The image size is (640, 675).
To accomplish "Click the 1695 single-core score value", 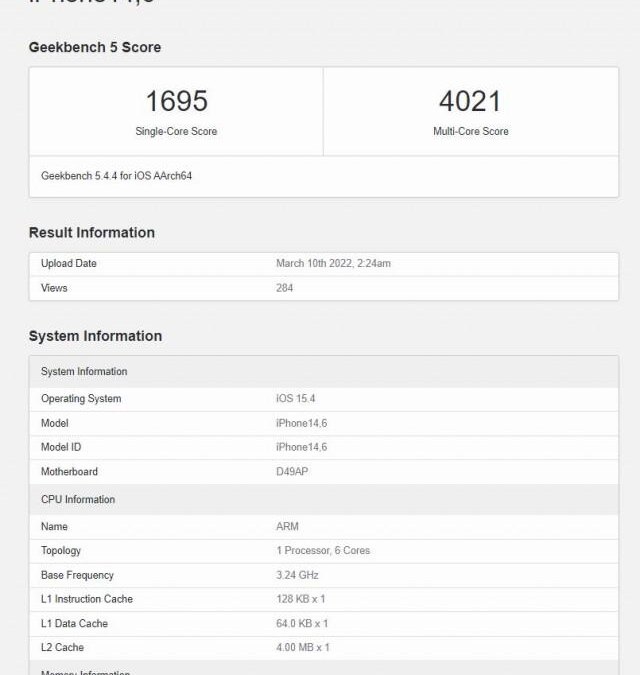I will click(176, 101).
